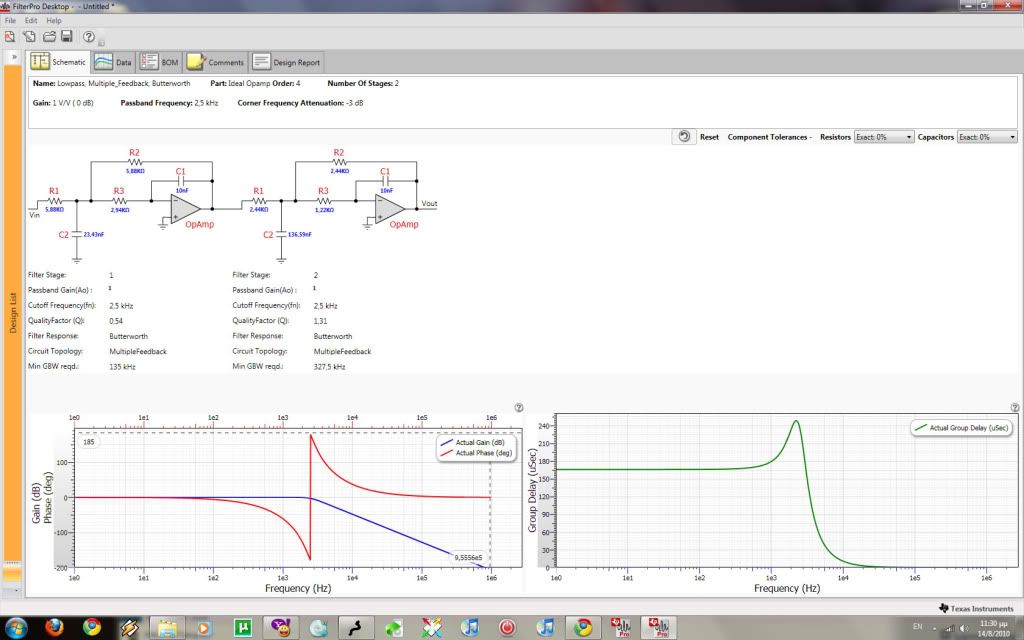The width and height of the screenshot is (1024, 640).
Task: Click the 185 phase marker label
Action: point(89,442)
